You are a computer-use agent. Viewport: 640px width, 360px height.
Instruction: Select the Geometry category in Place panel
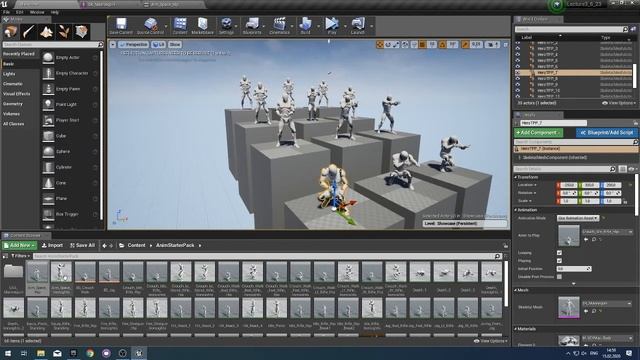tap(13, 104)
